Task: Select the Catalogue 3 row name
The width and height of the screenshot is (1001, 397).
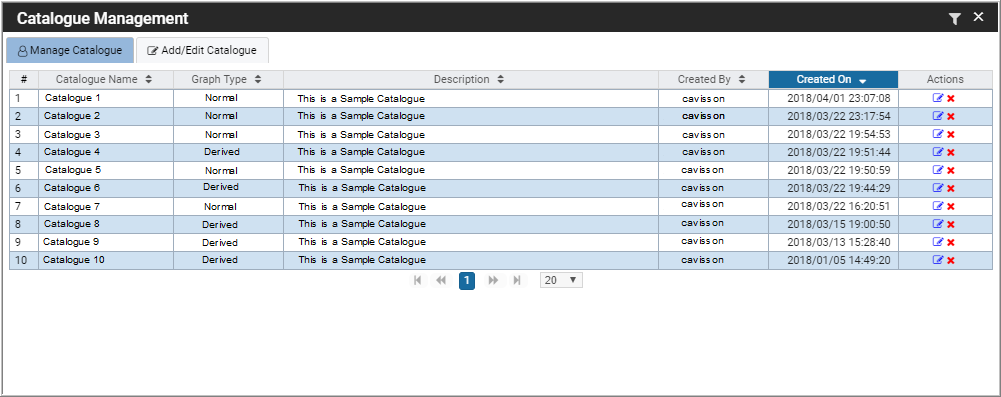Action: [x=72, y=135]
